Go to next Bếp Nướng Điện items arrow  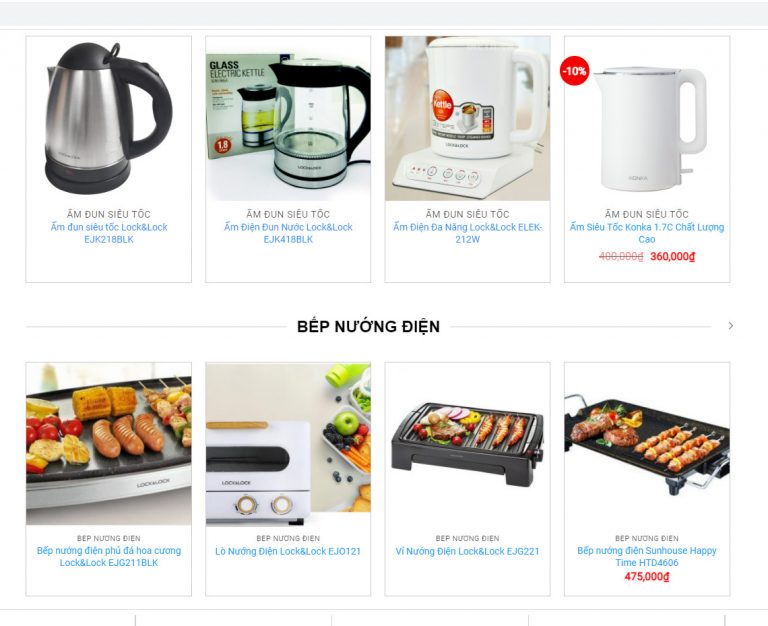[x=730, y=326]
